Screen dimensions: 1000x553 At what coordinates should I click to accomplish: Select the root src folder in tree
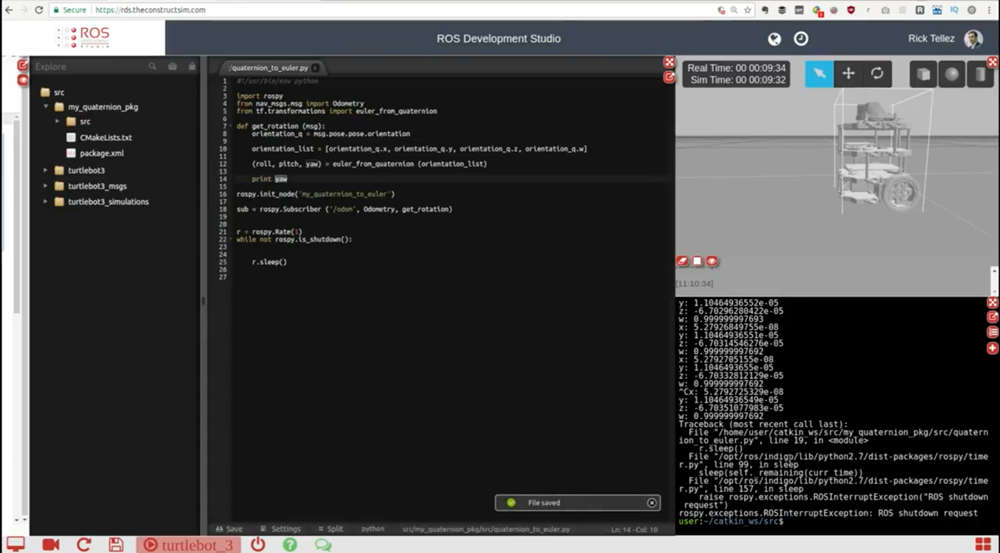coord(59,92)
